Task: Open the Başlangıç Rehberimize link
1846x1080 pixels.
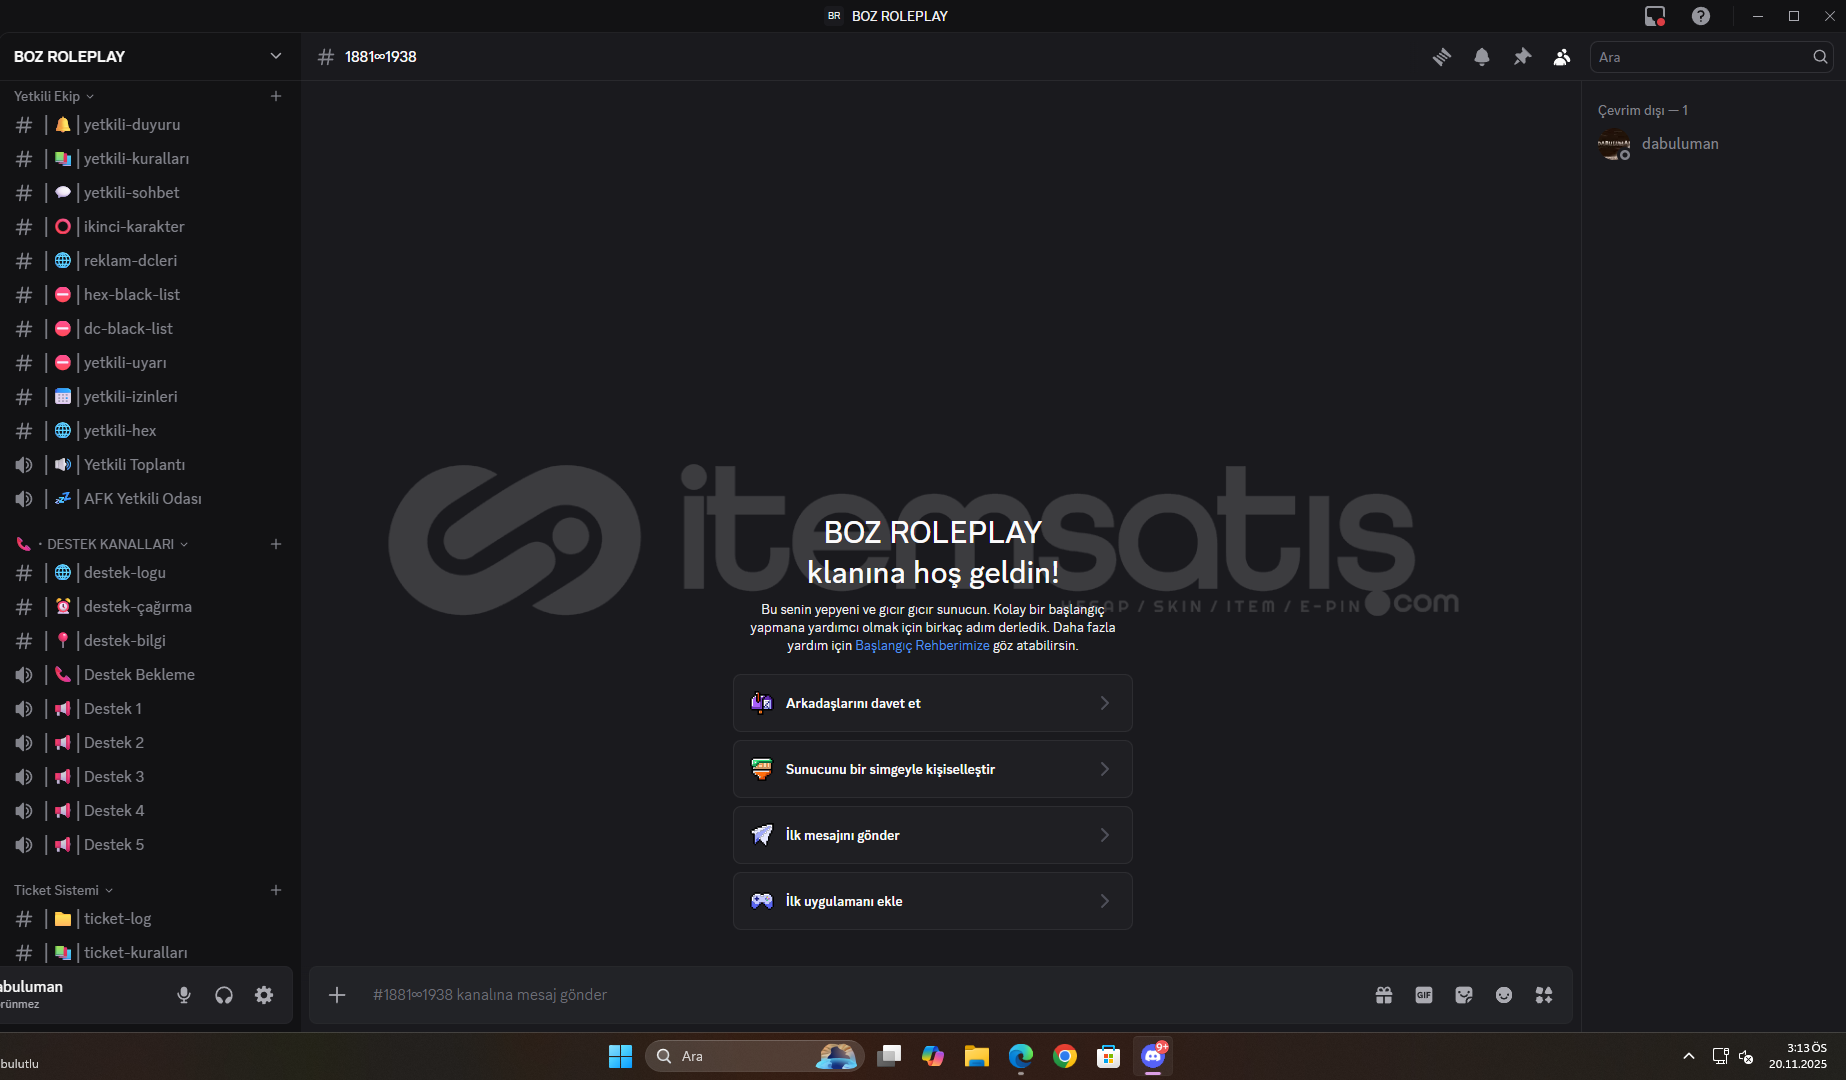Action: 922,646
